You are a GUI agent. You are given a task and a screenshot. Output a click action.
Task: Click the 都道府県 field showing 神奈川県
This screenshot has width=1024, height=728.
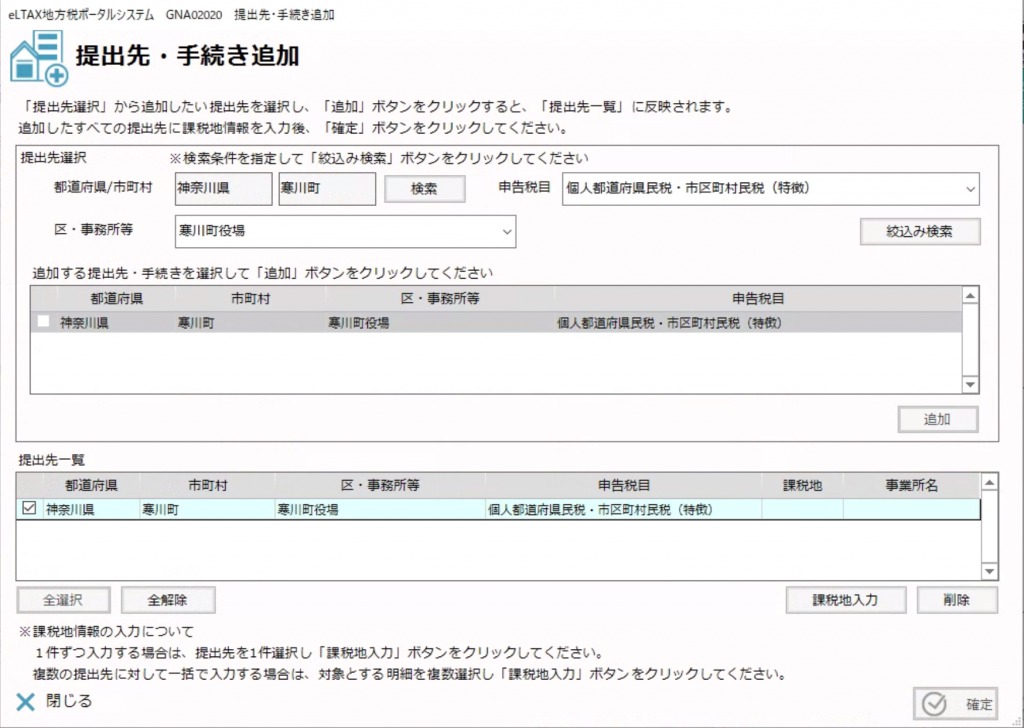(x=209, y=188)
